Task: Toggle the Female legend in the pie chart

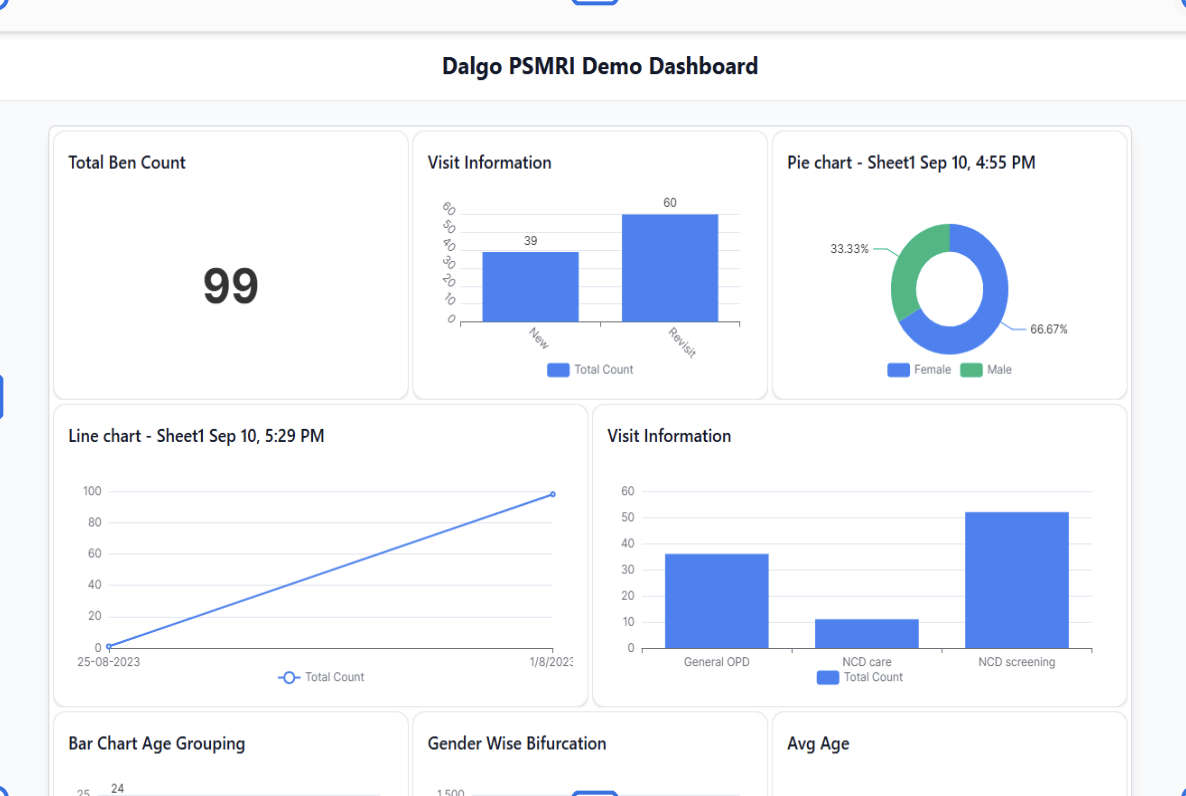Action: [x=919, y=369]
